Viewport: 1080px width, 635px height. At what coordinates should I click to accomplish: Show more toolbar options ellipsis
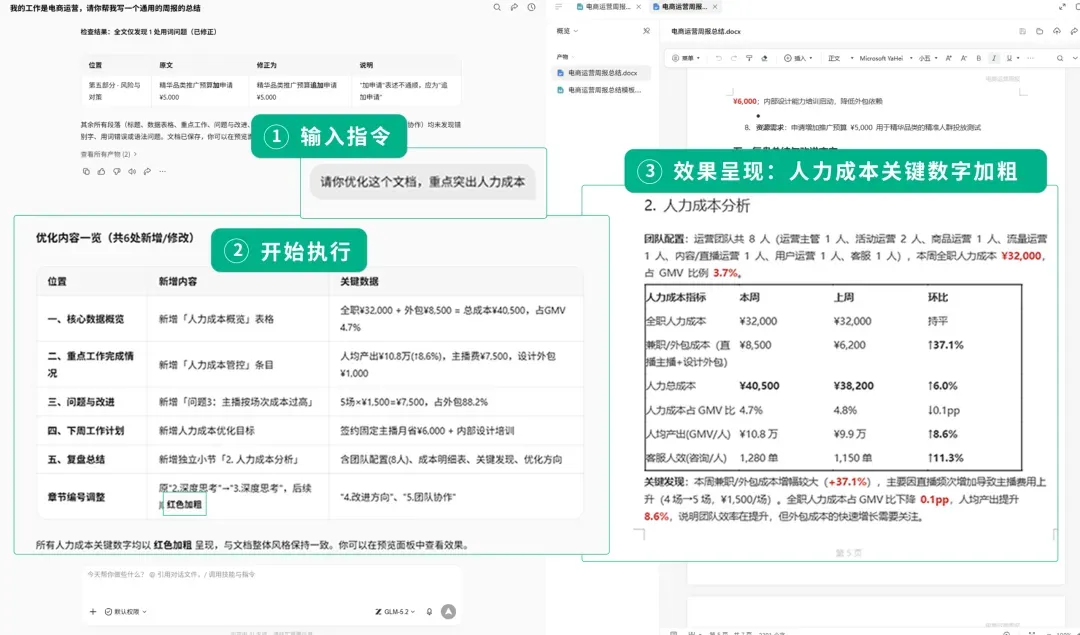pos(1030,59)
